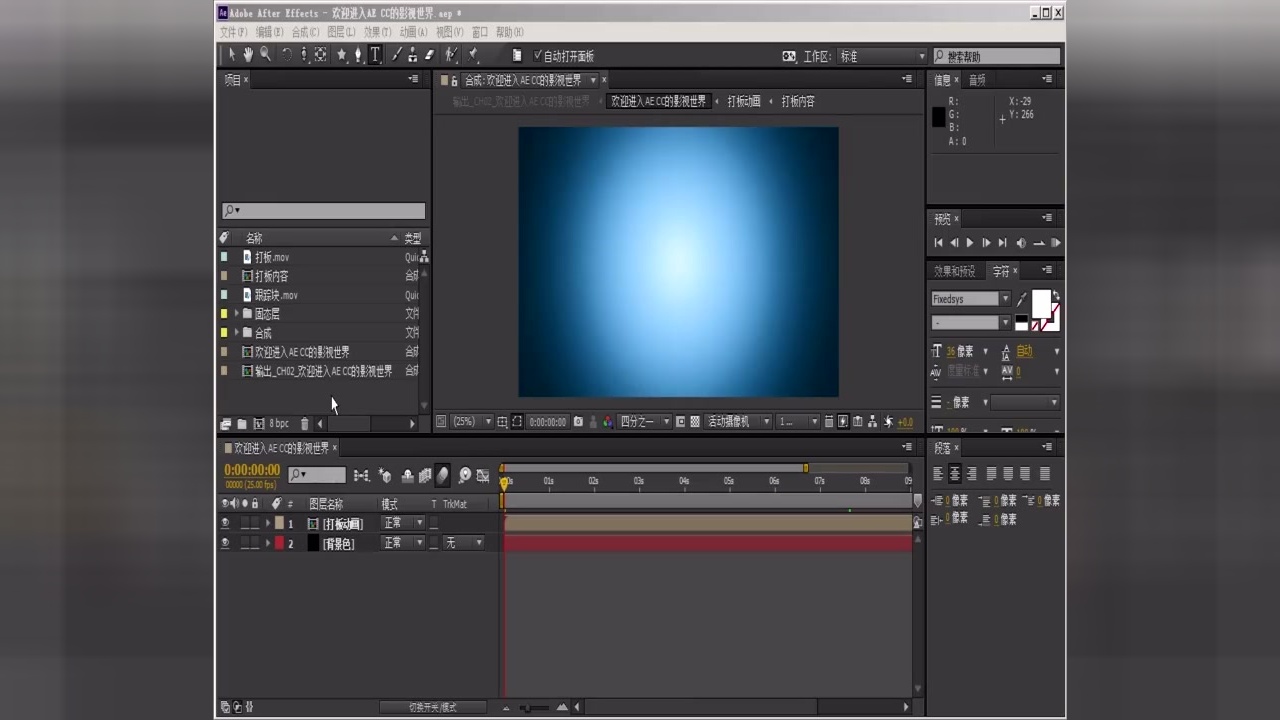The width and height of the screenshot is (1280, 720).
Task: Click the search help input field
Action: (997, 56)
